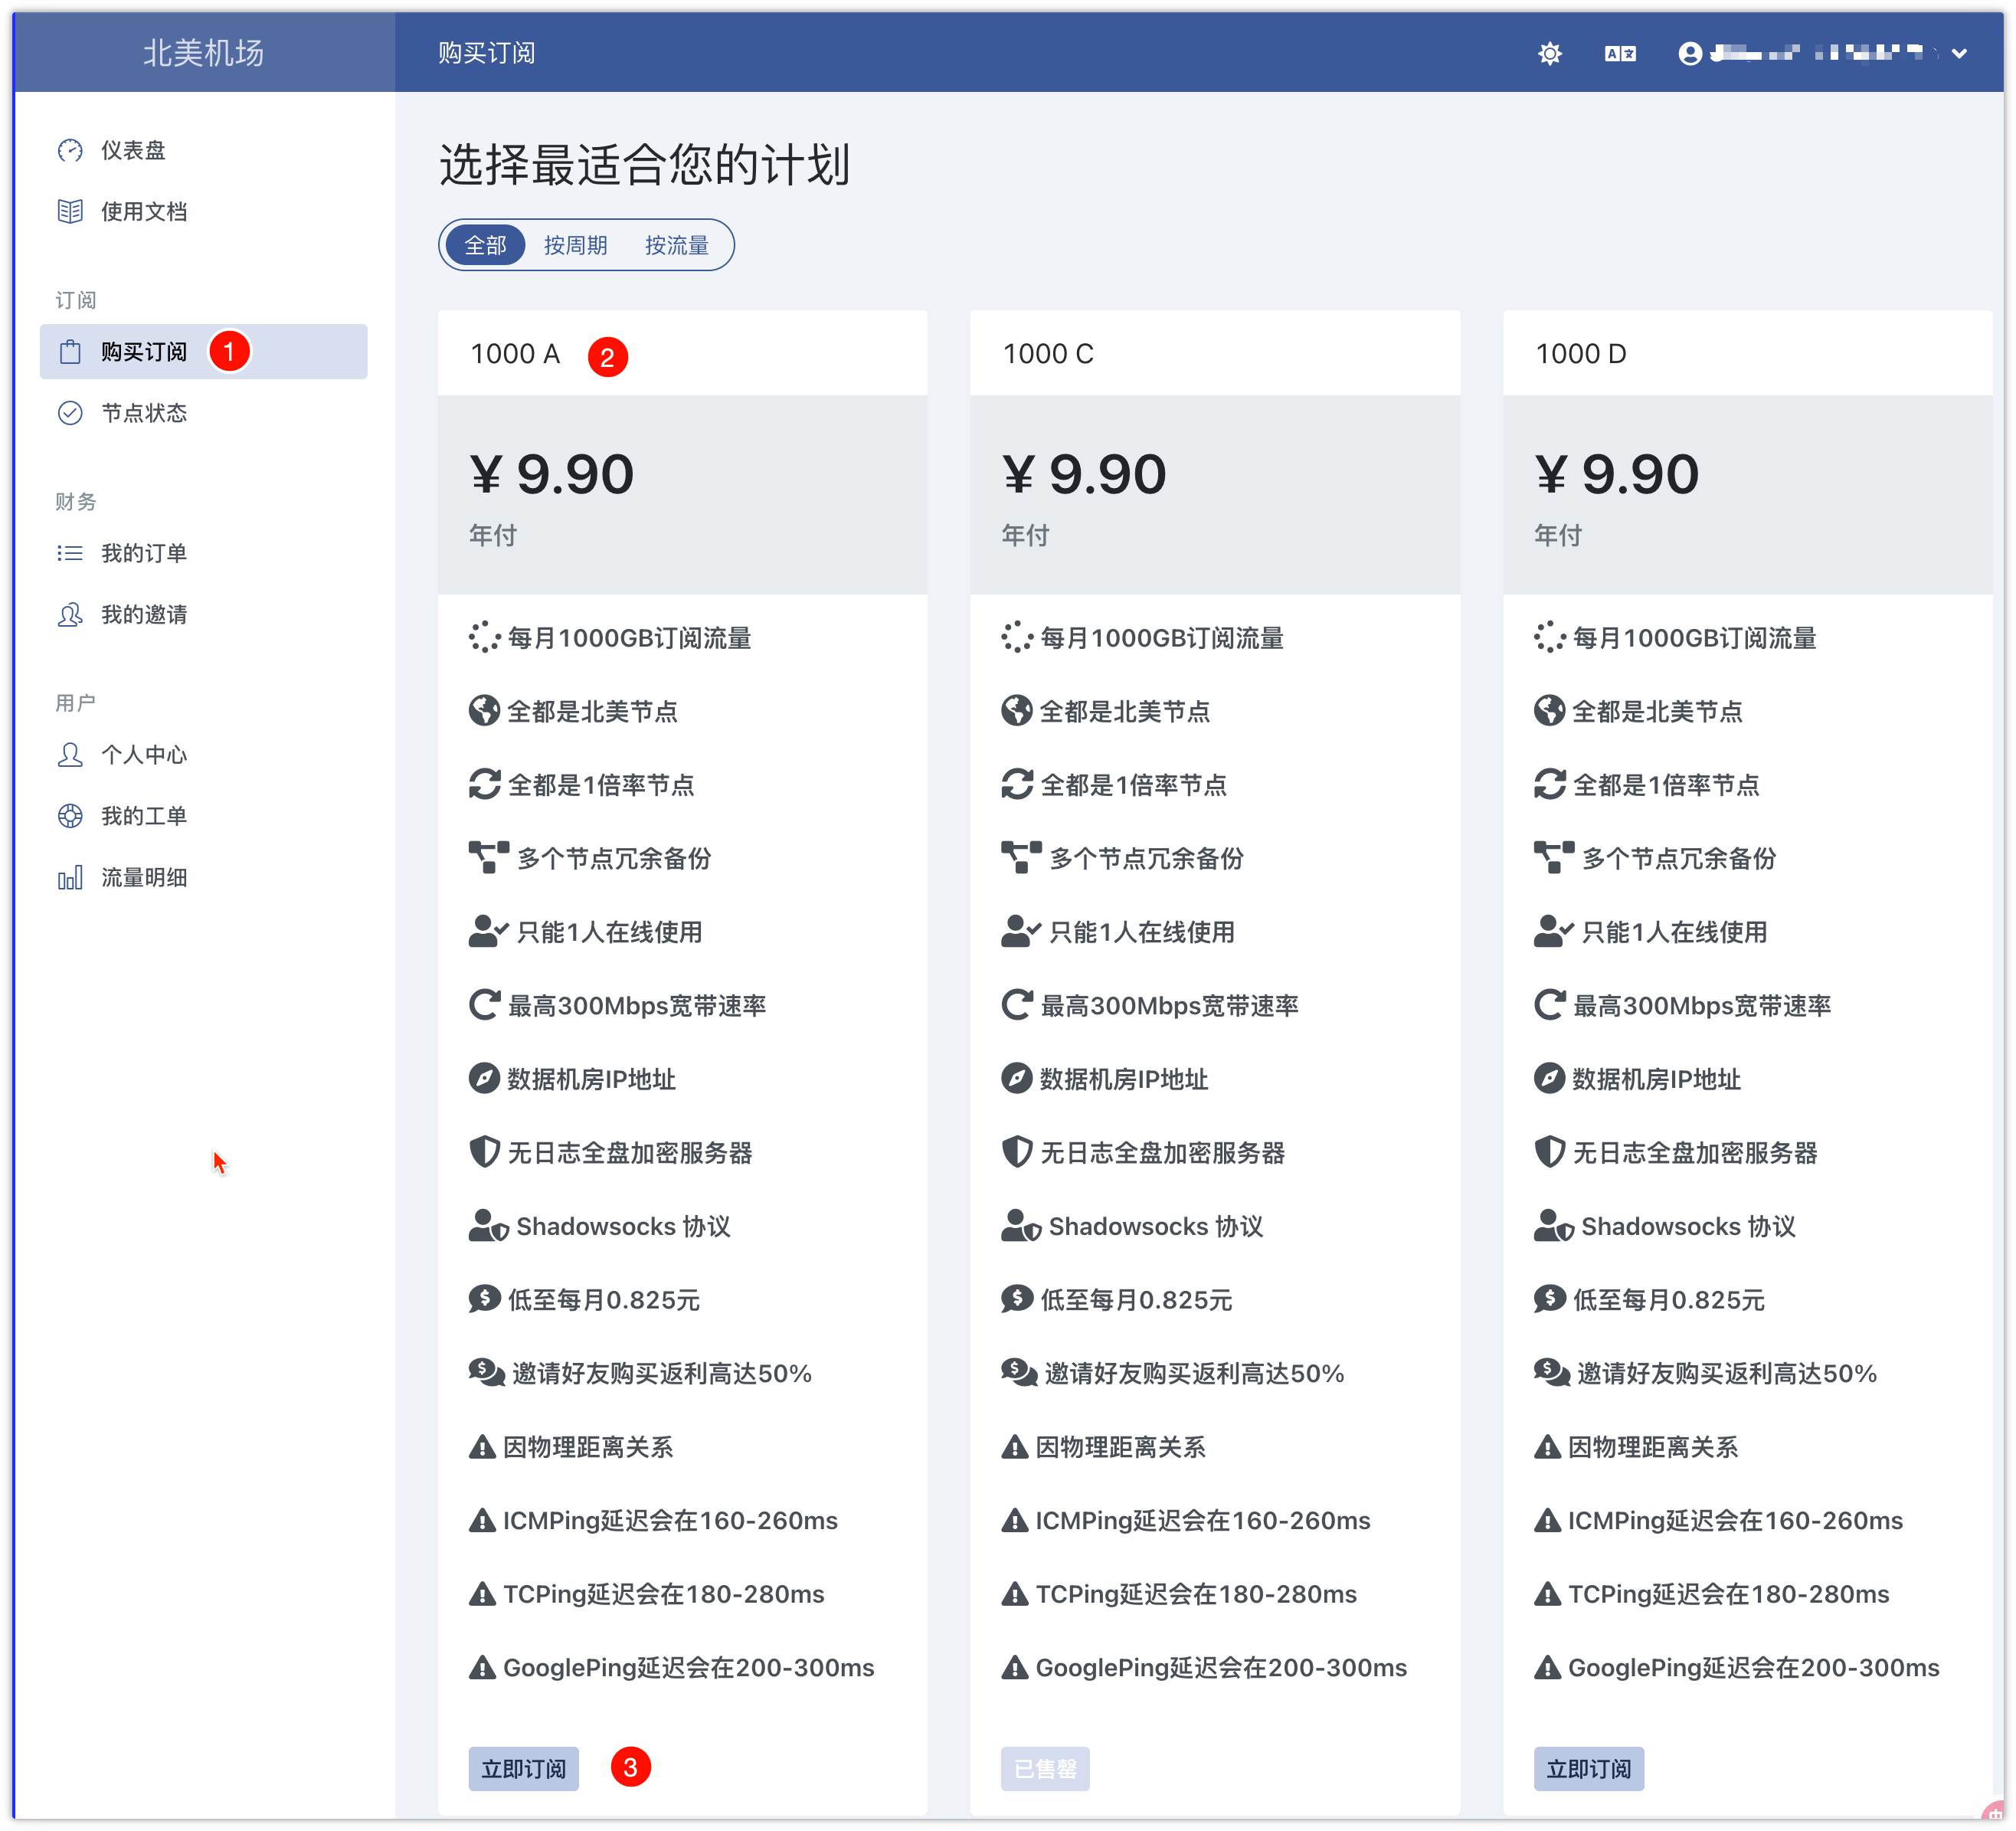
Task: Switch plan filter to 按流量
Action: click(x=677, y=245)
